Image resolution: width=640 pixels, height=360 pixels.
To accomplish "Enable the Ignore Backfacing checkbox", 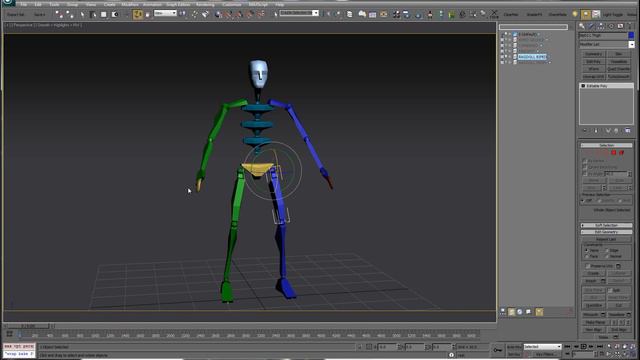I will tap(584, 167).
